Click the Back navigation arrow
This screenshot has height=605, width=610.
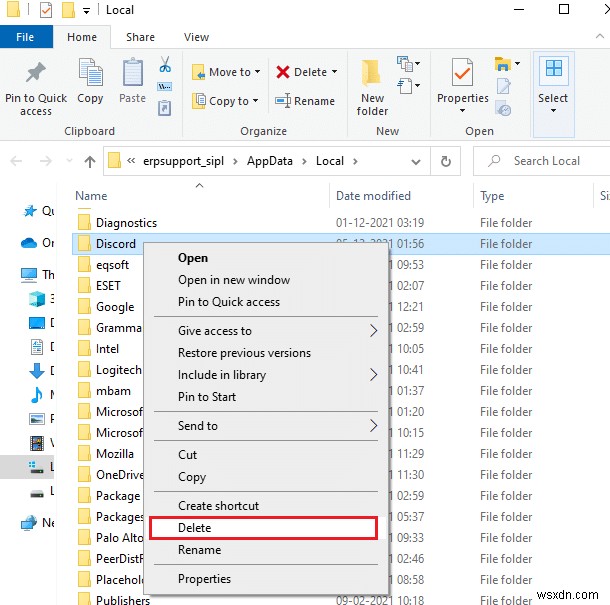click(x=16, y=161)
